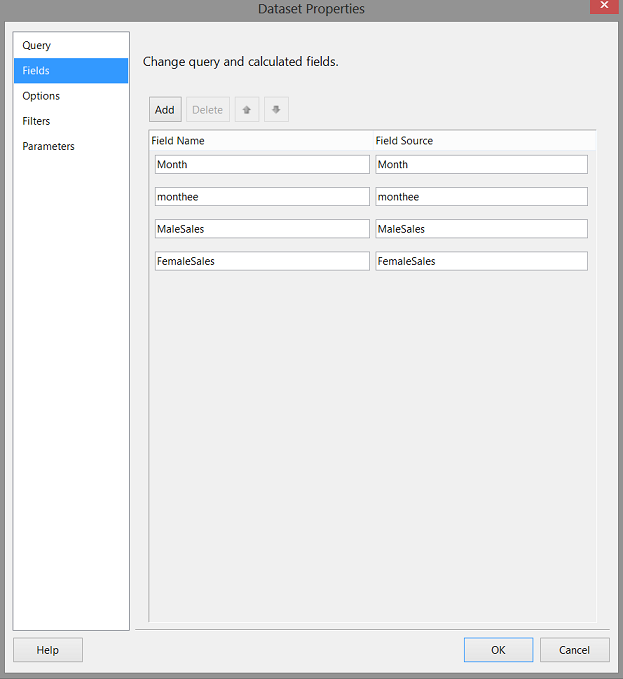Open the Query page
Image resolution: width=623 pixels, height=679 pixels.
[37, 46]
